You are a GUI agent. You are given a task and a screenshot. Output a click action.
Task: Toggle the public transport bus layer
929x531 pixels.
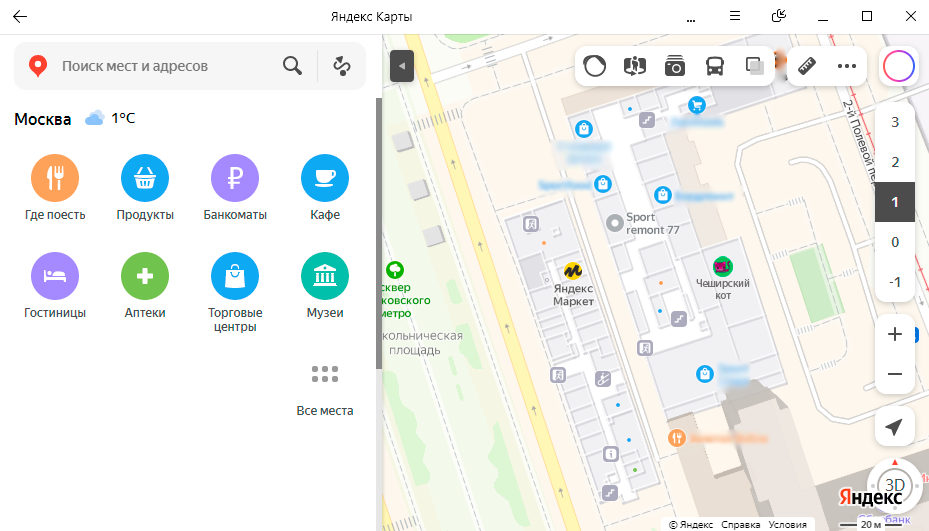point(715,67)
